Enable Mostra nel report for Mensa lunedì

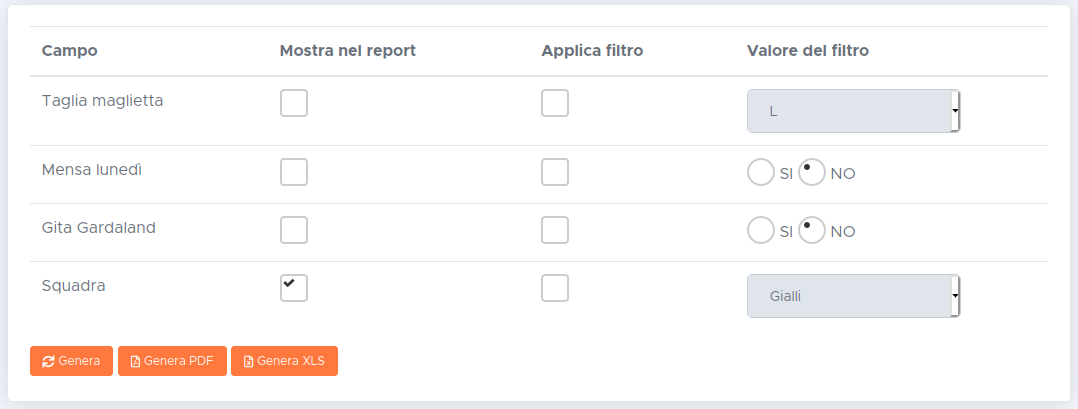click(x=294, y=172)
